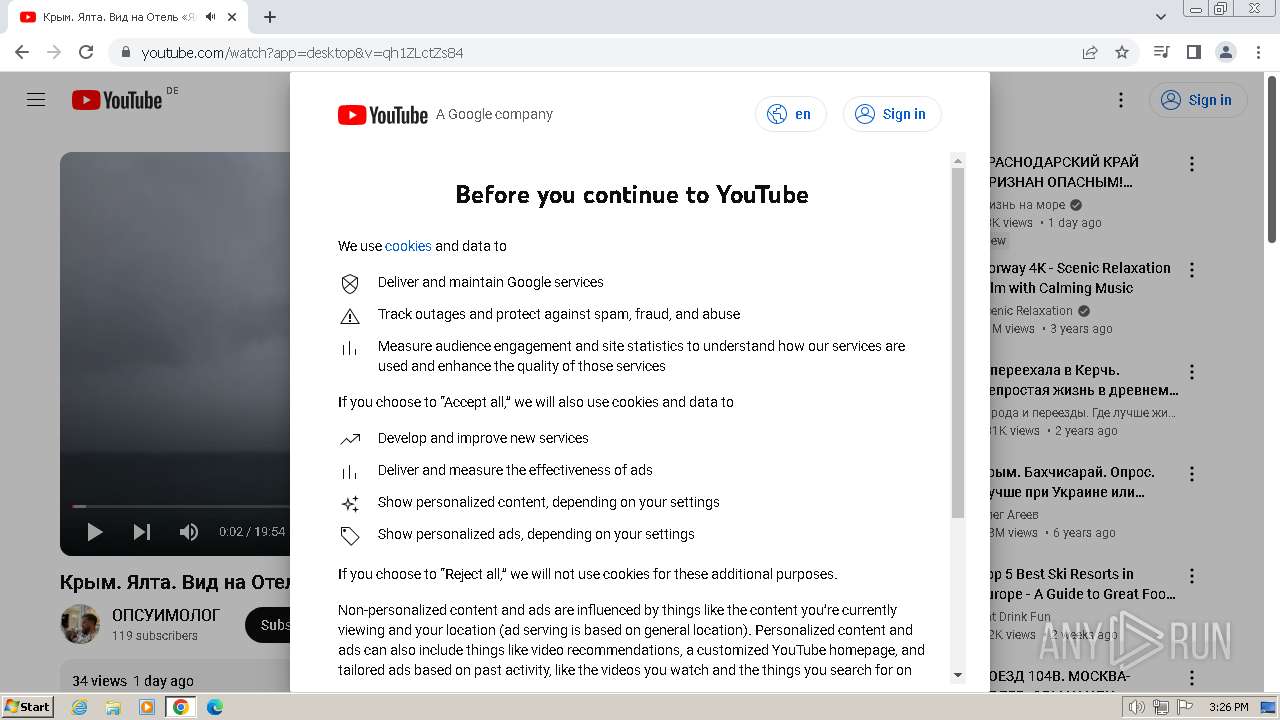Screen dimensions: 1280x720
Task: Reload the current page
Action: (x=86, y=52)
